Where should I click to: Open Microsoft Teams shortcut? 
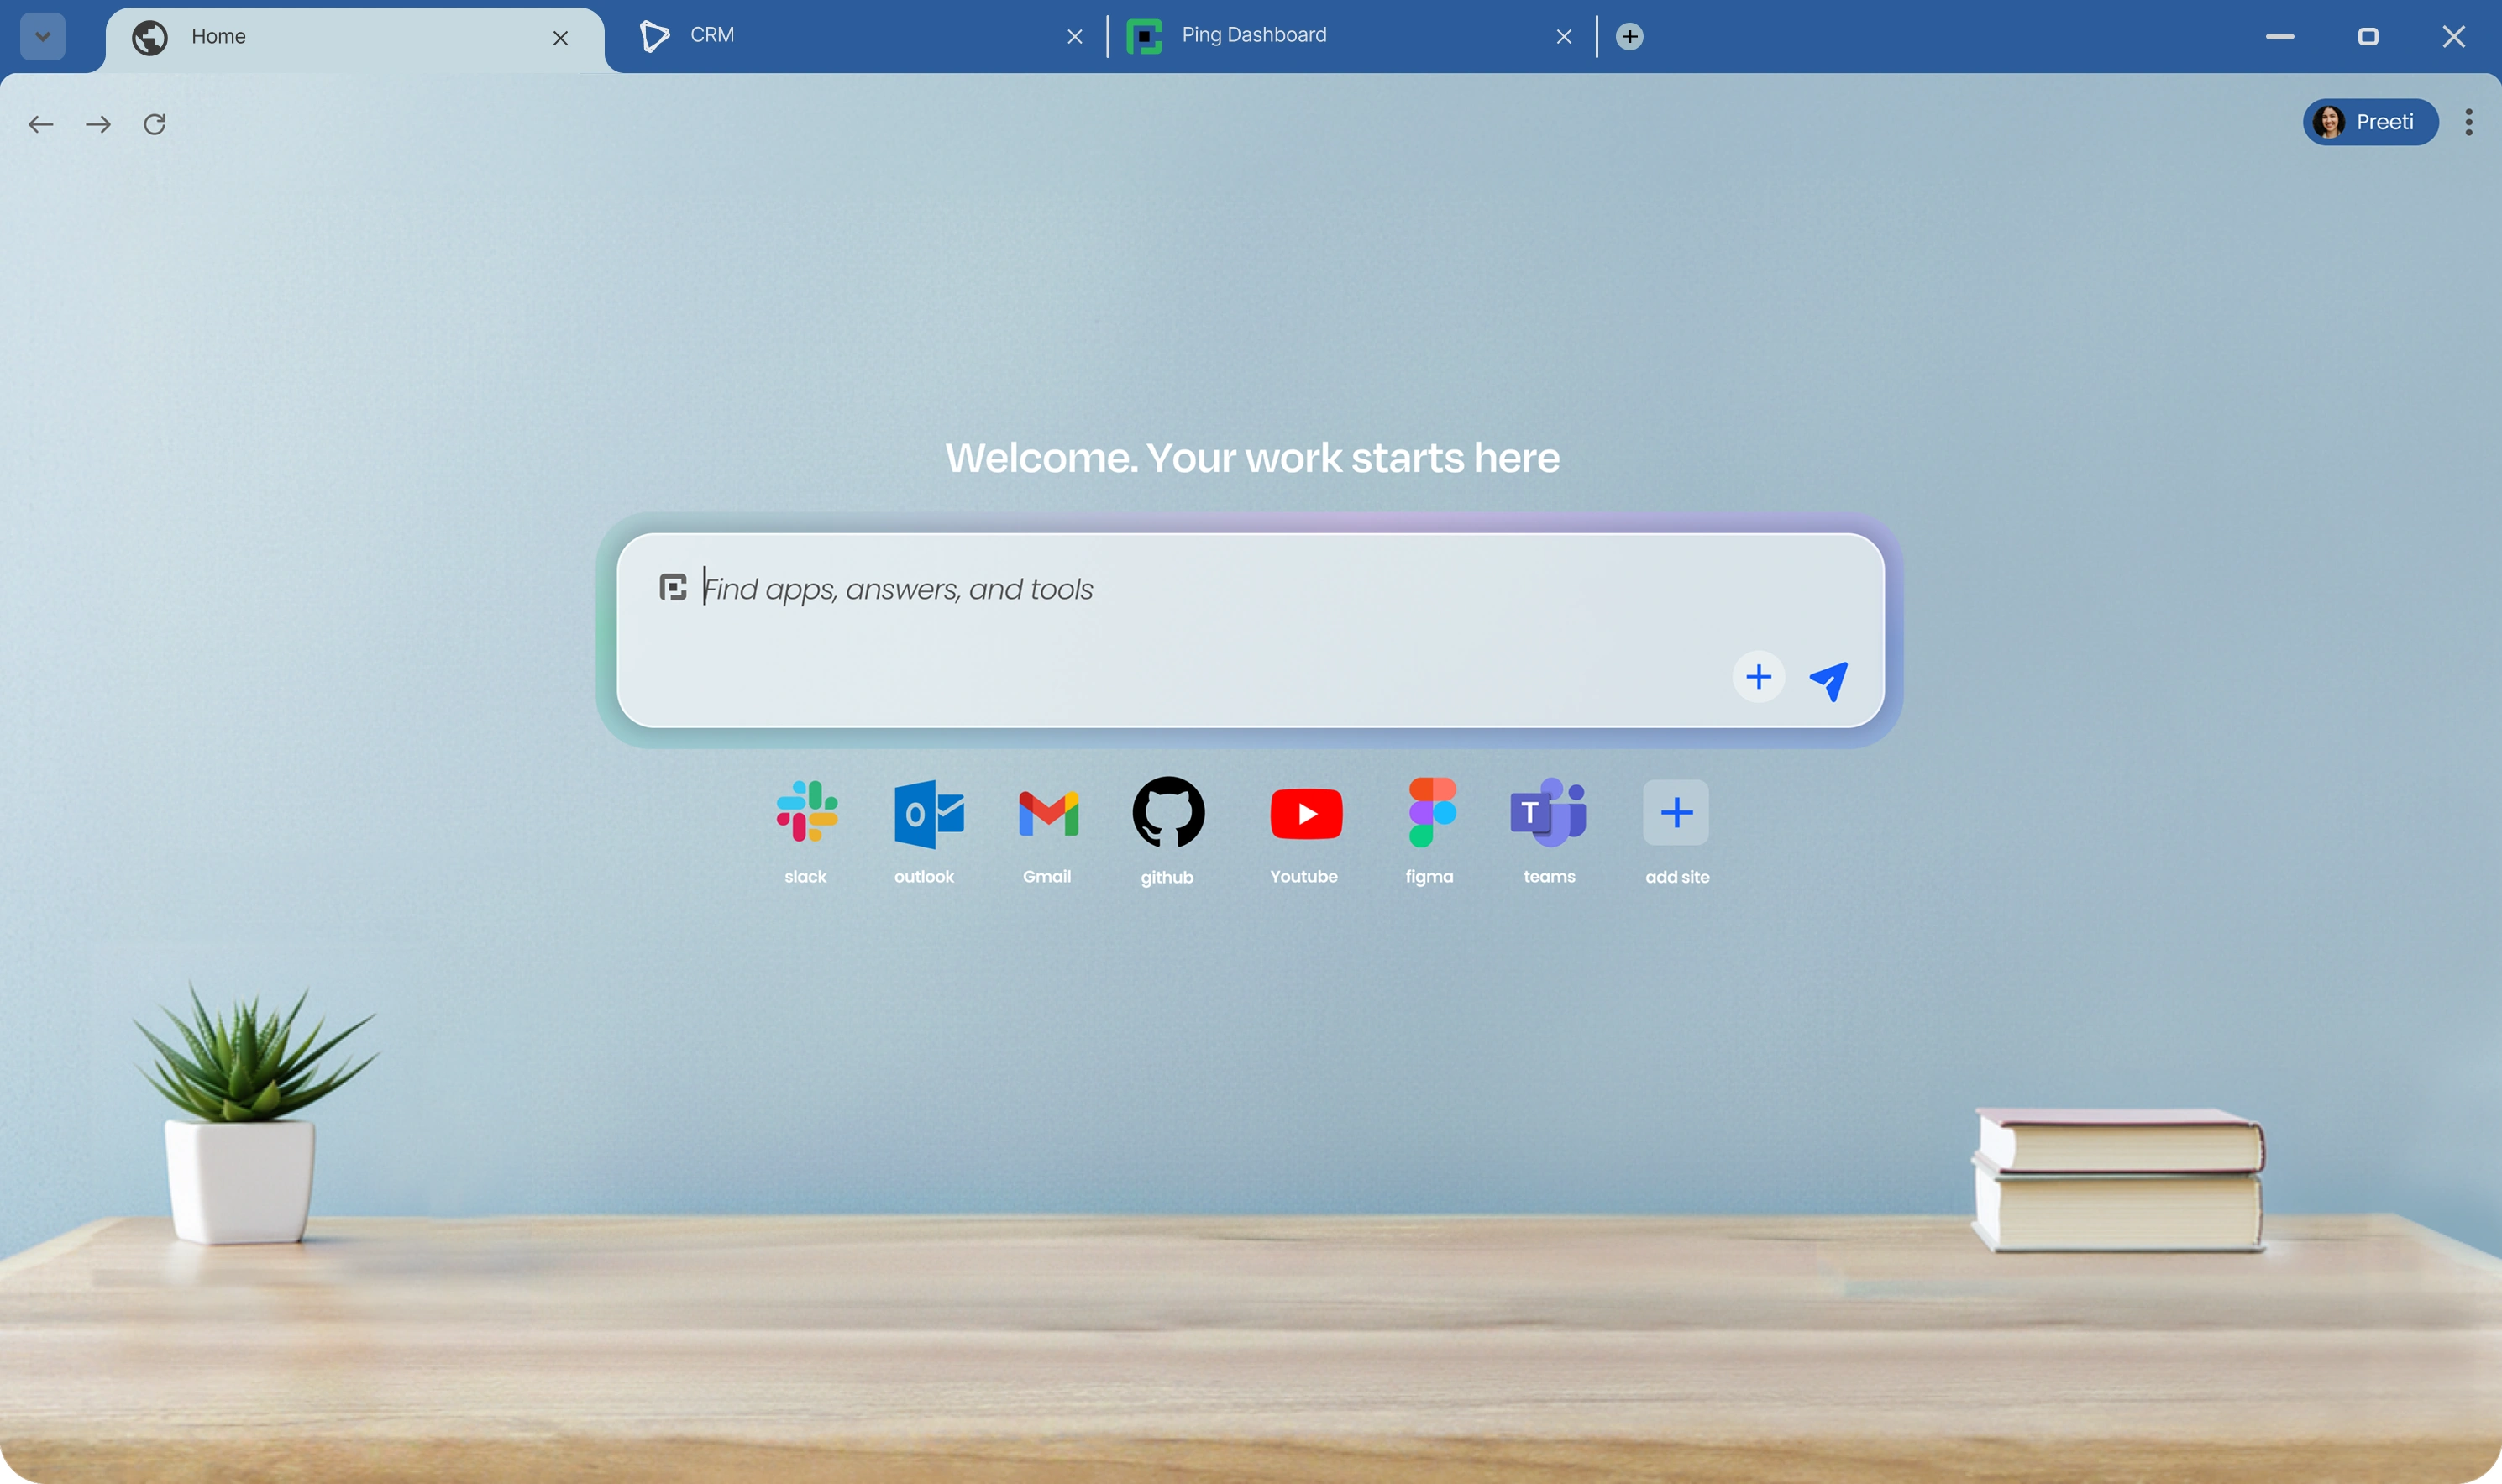tap(1548, 813)
